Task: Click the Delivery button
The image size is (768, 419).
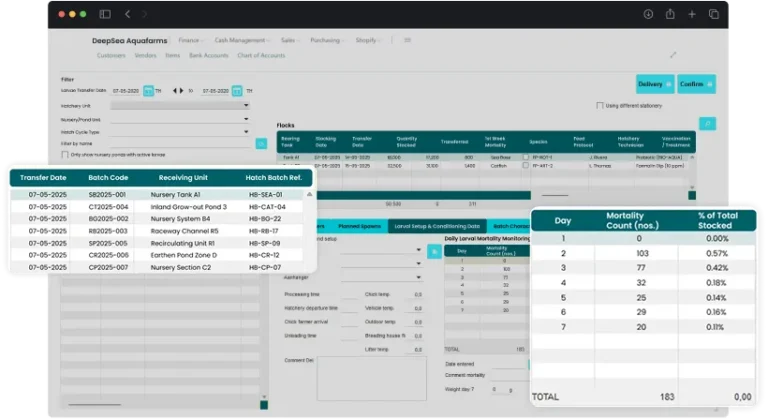Action: click(655, 84)
